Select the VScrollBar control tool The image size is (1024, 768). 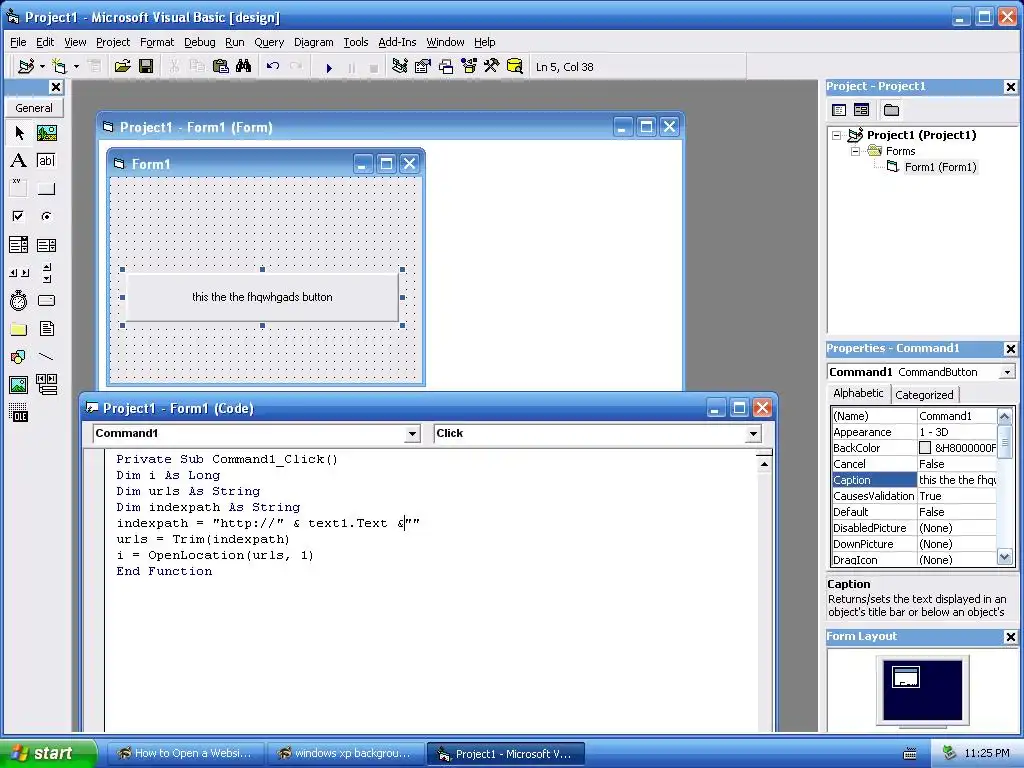point(46,273)
